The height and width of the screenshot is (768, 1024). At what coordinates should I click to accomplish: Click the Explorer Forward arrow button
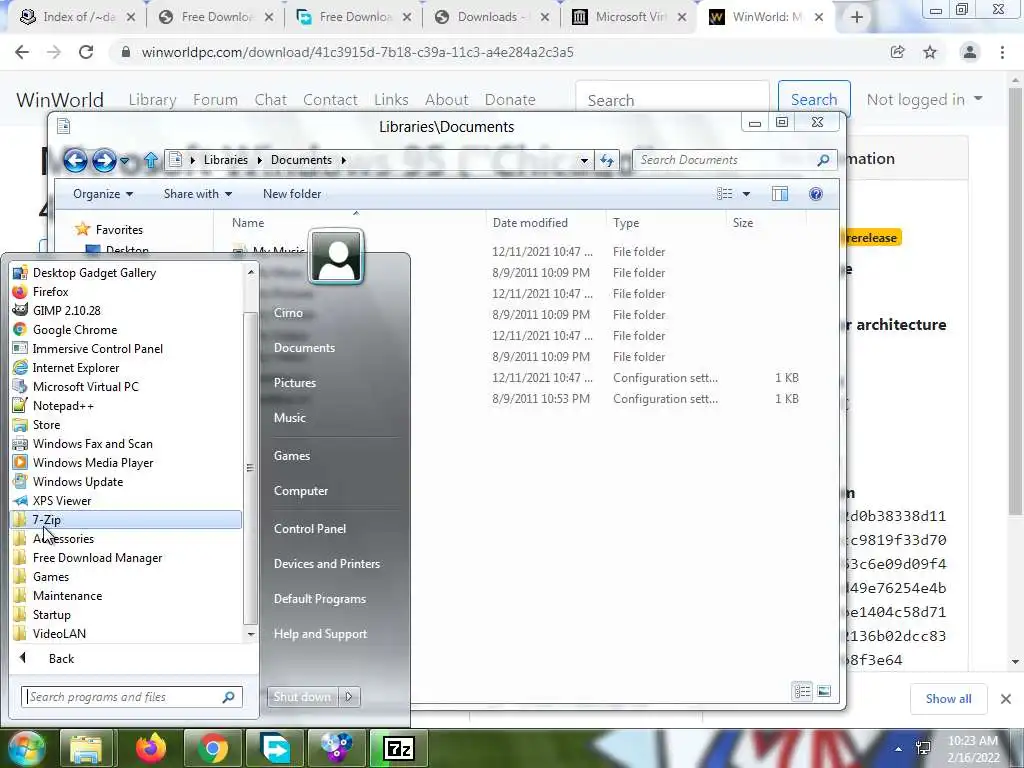(x=104, y=160)
